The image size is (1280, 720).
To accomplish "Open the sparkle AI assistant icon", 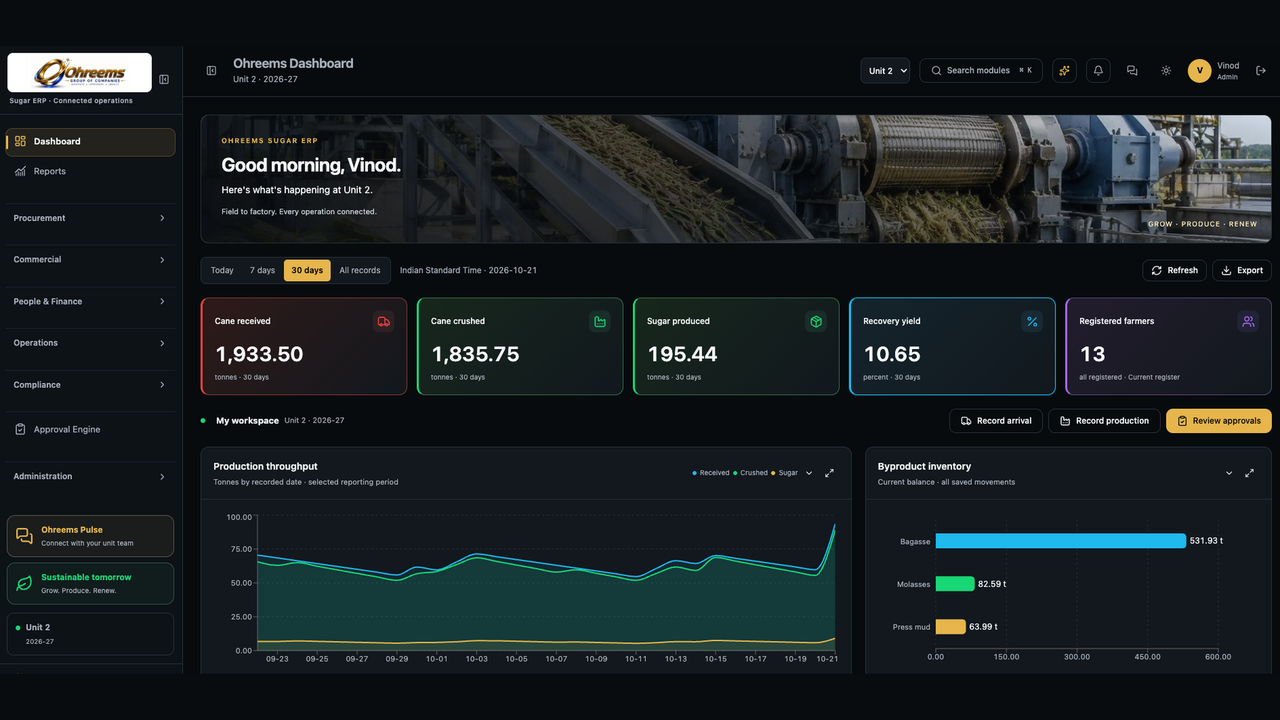I will [x=1065, y=71].
